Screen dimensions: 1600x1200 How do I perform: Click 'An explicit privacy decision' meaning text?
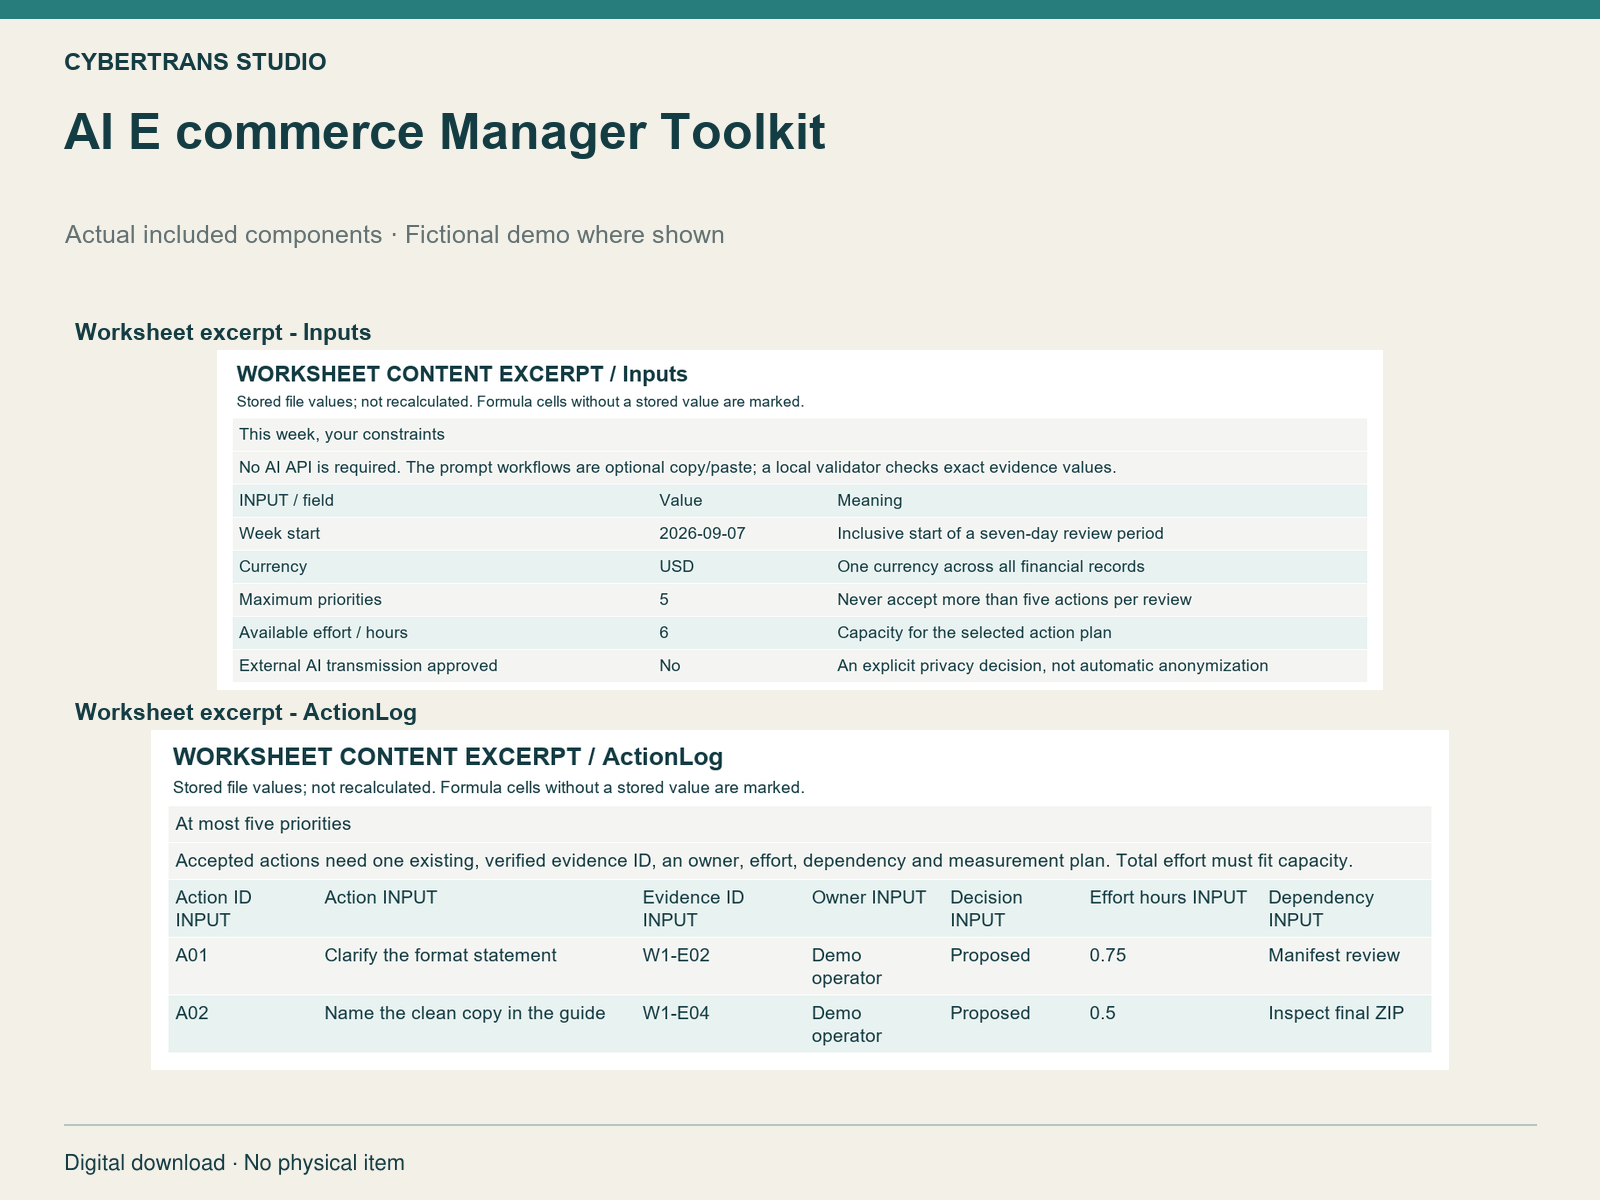coord(1052,665)
